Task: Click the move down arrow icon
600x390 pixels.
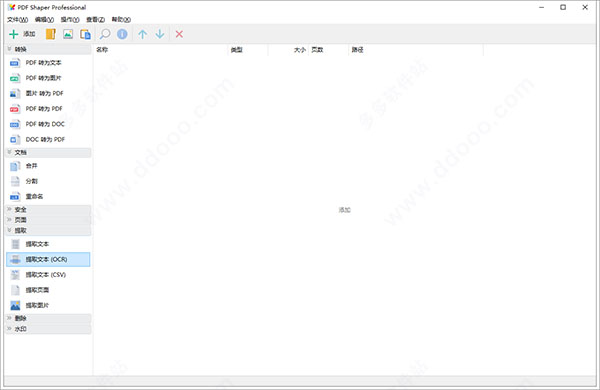Action: tap(160, 34)
